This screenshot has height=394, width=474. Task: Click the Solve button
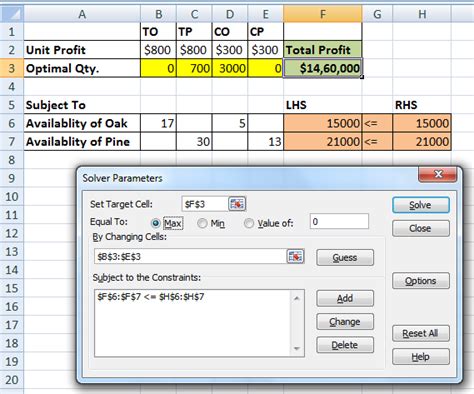point(421,205)
